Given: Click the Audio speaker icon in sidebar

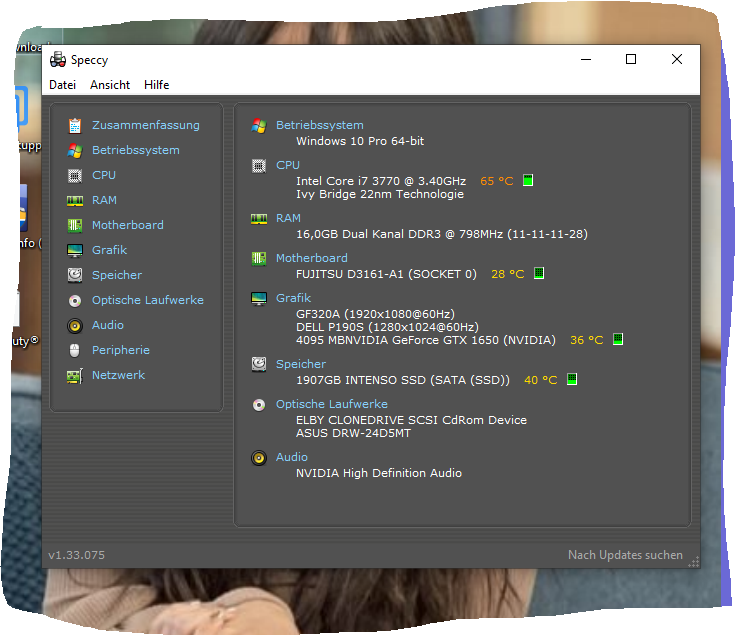Looking at the screenshot, I should [x=75, y=326].
